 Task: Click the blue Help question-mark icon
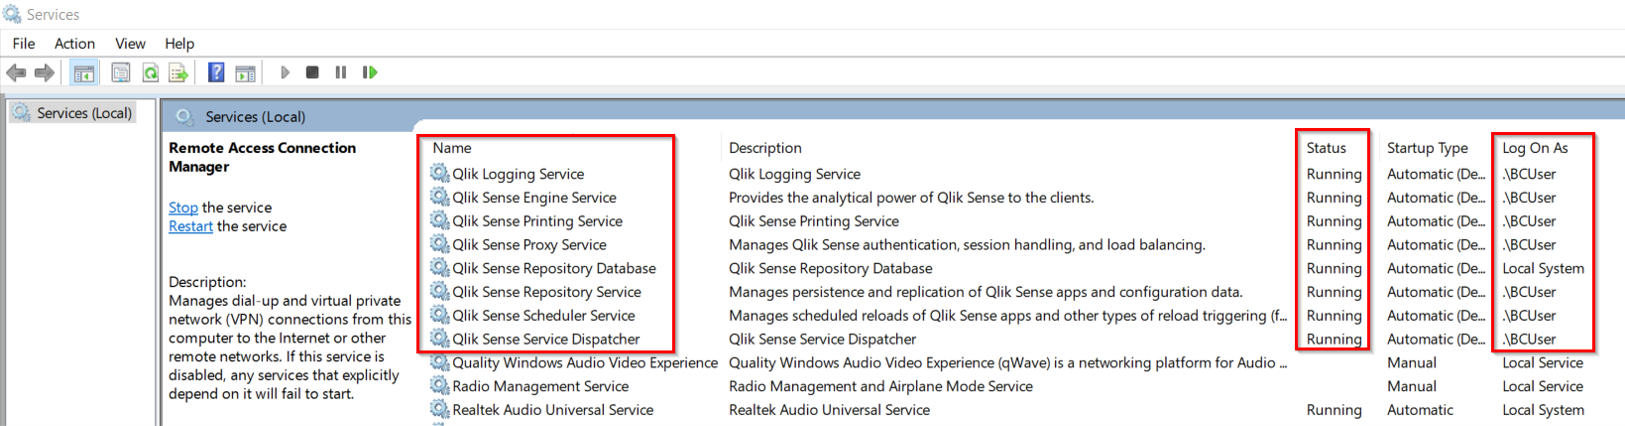tap(216, 73)
